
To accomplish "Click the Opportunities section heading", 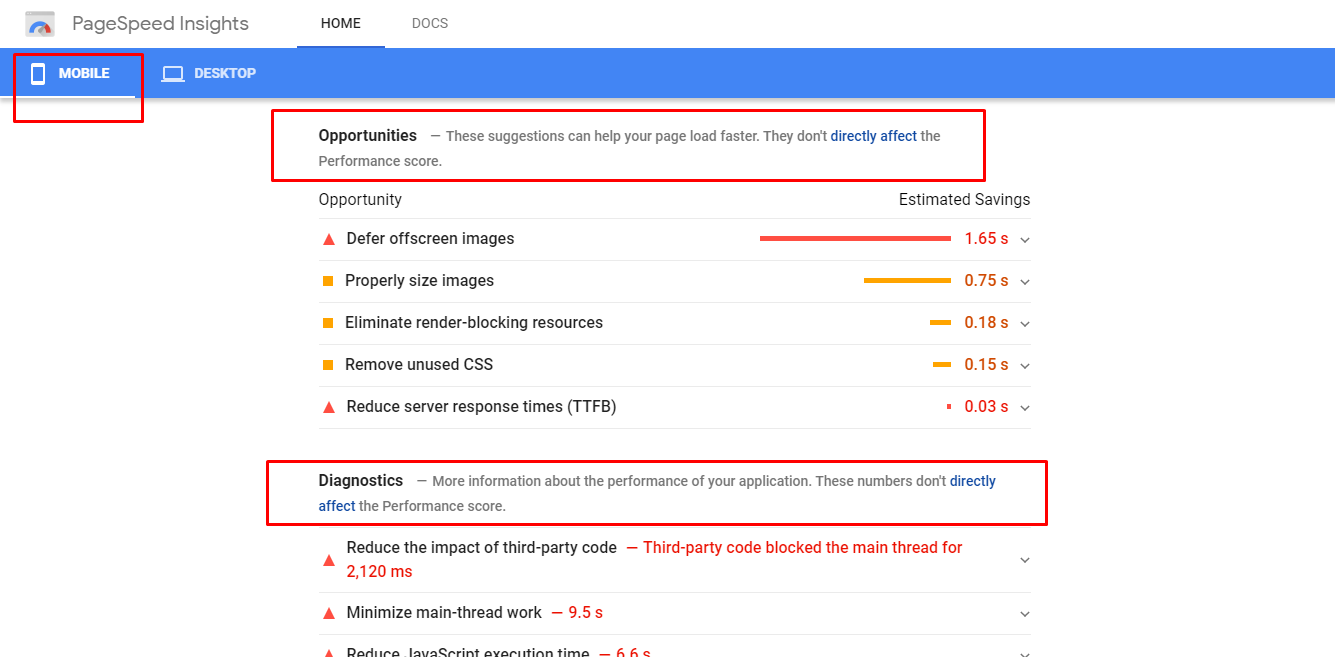I will coord(368,136).
